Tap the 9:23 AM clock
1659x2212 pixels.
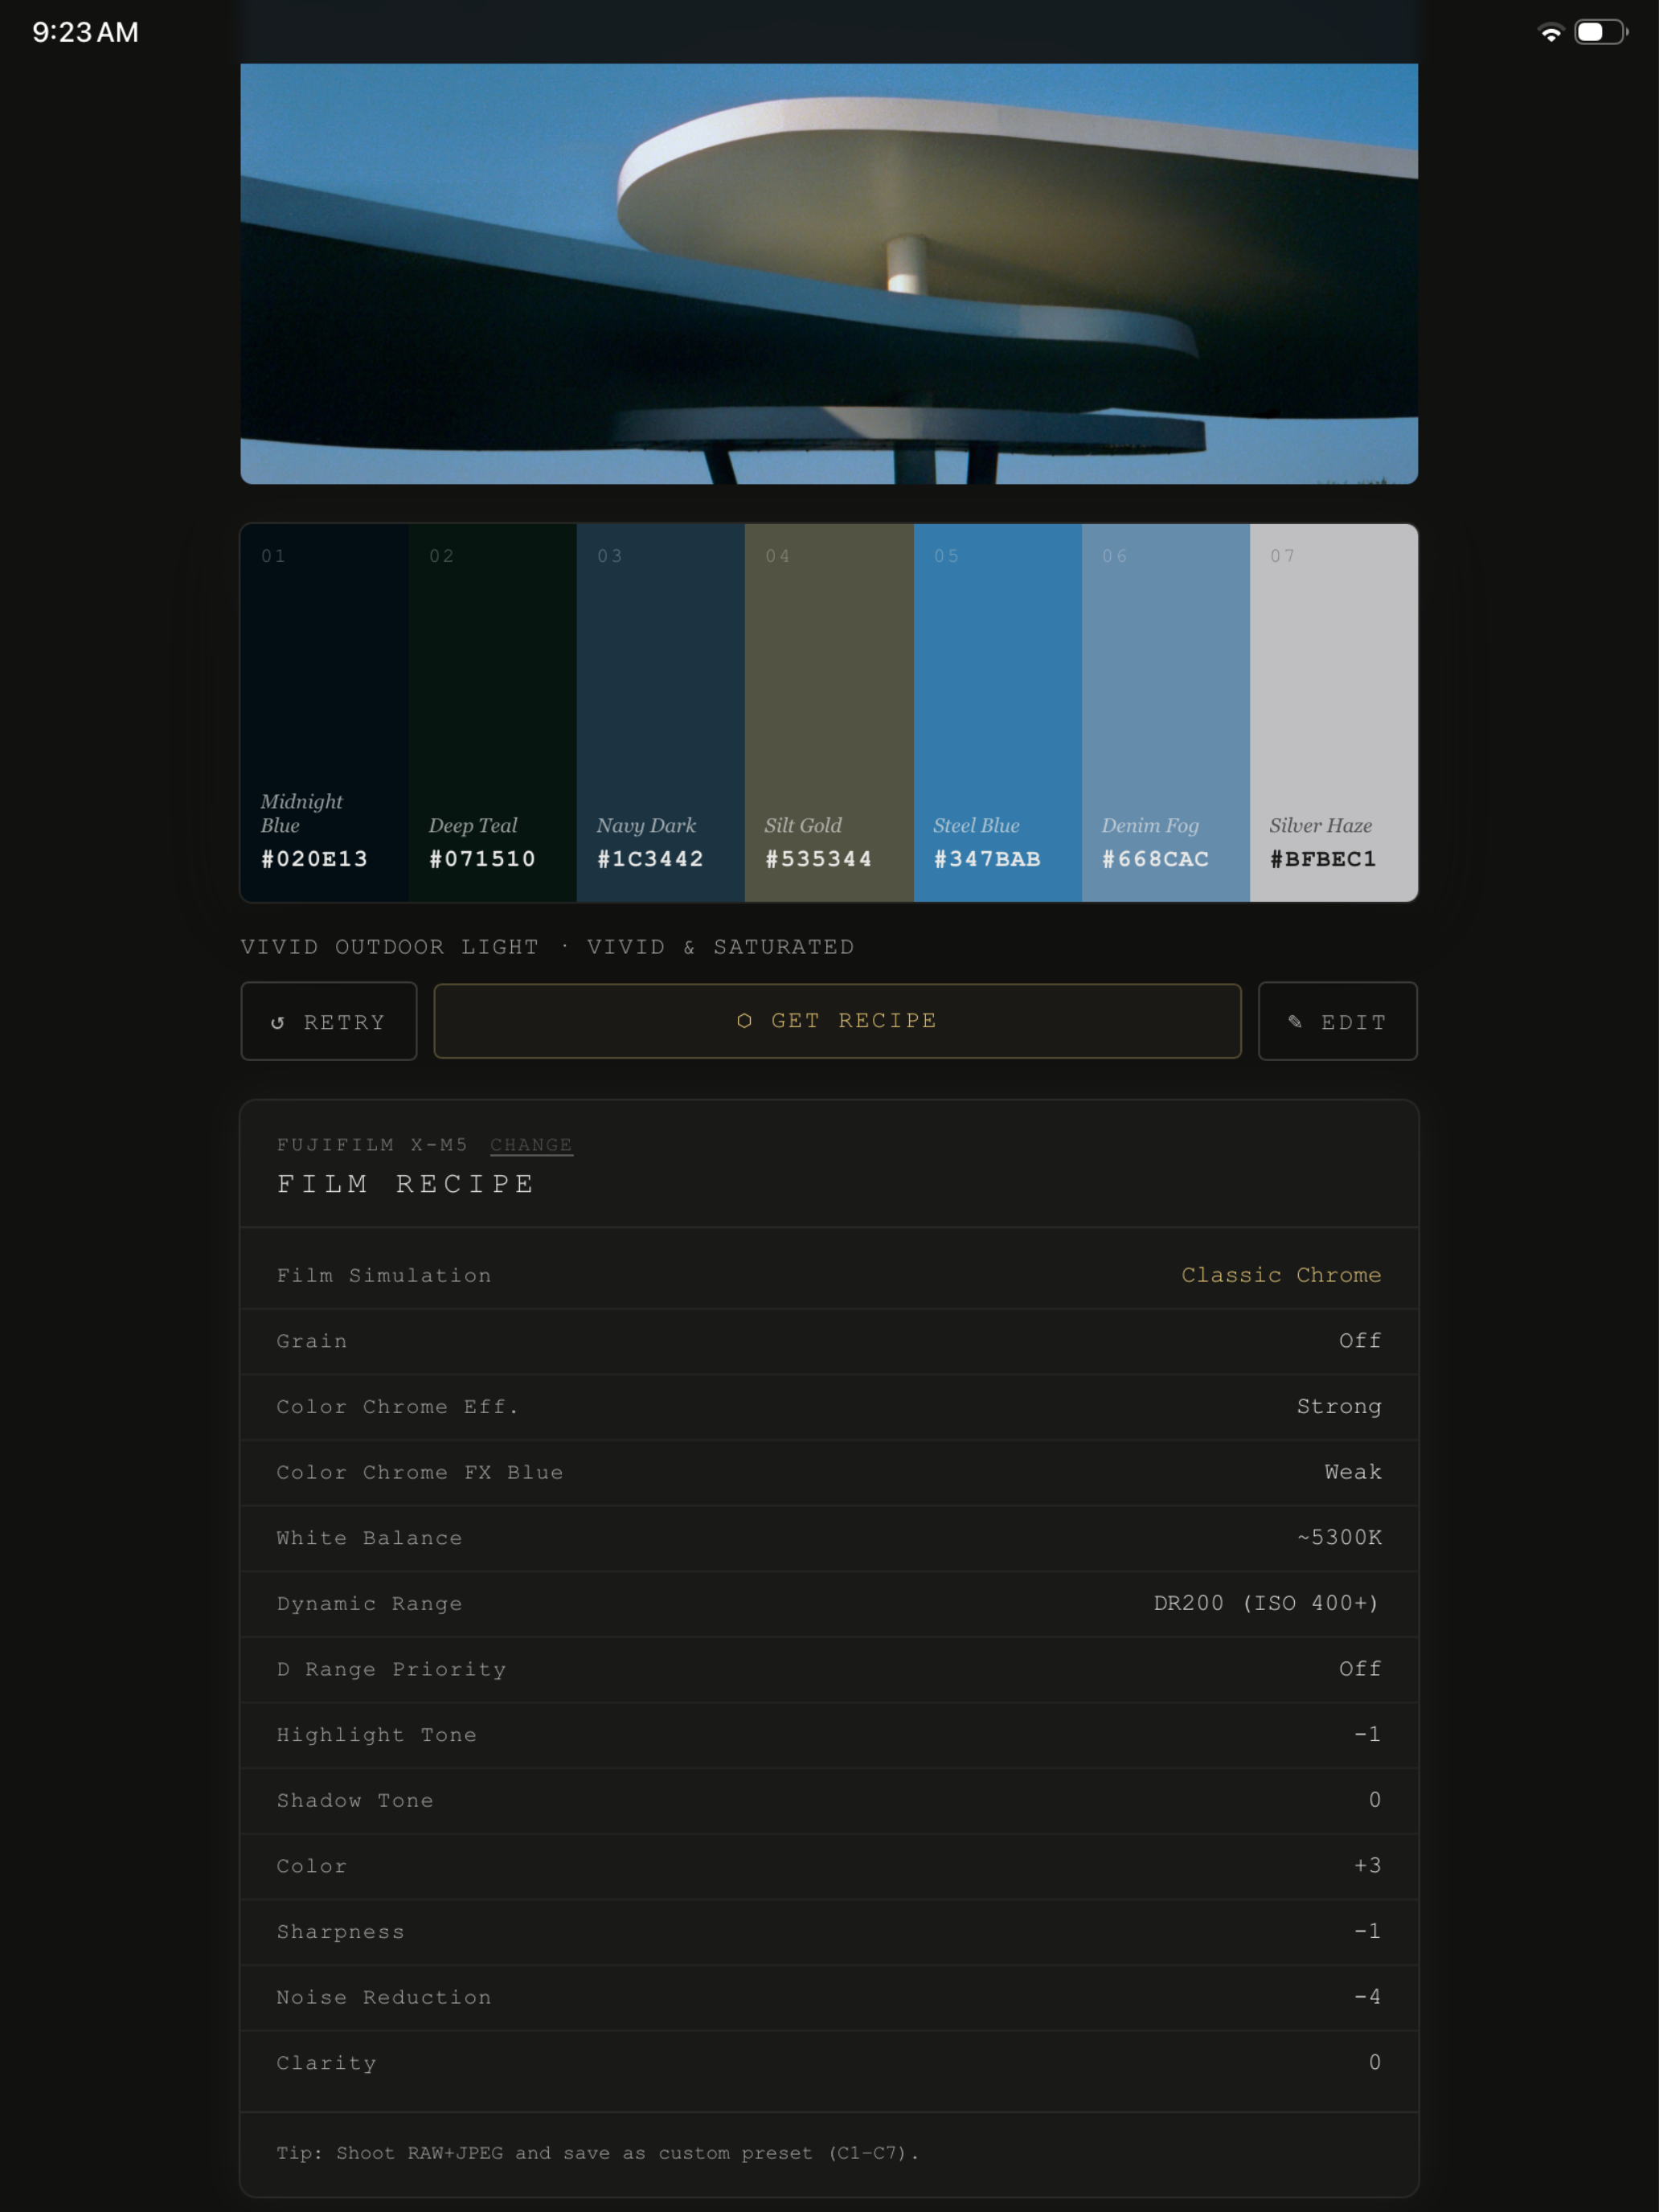(85, 32)
